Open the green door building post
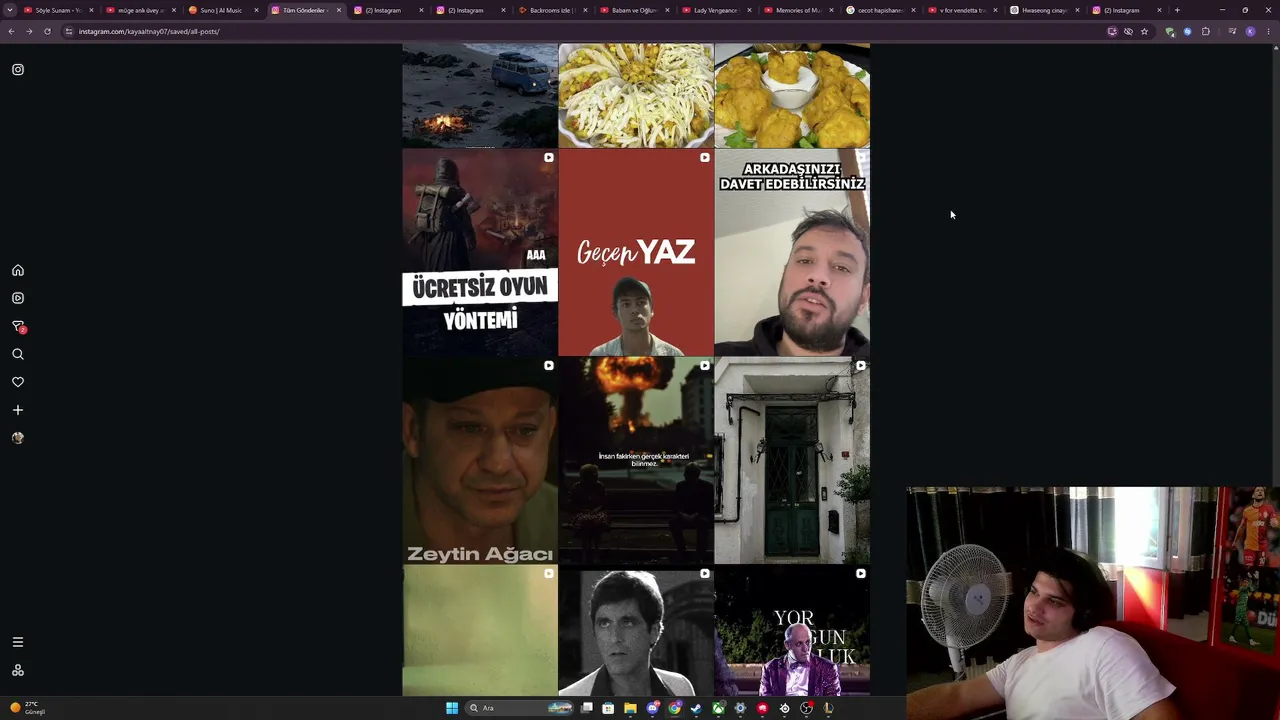The height and width of the screenshot is (720, 1280). coord(792,461)
